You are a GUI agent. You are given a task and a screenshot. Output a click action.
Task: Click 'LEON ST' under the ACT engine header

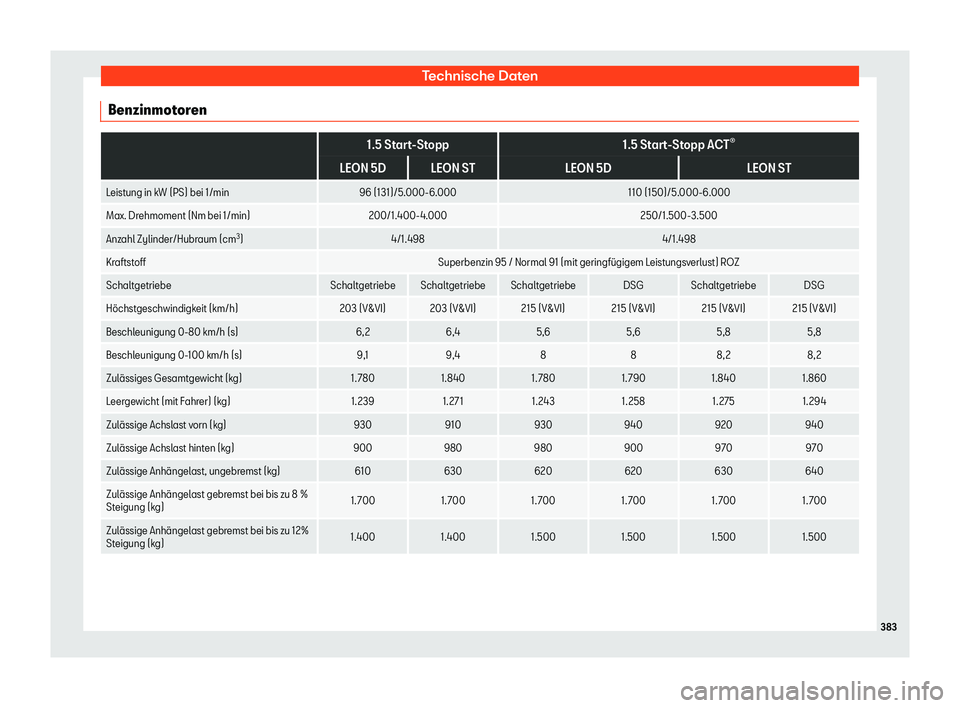pos(769,168)
